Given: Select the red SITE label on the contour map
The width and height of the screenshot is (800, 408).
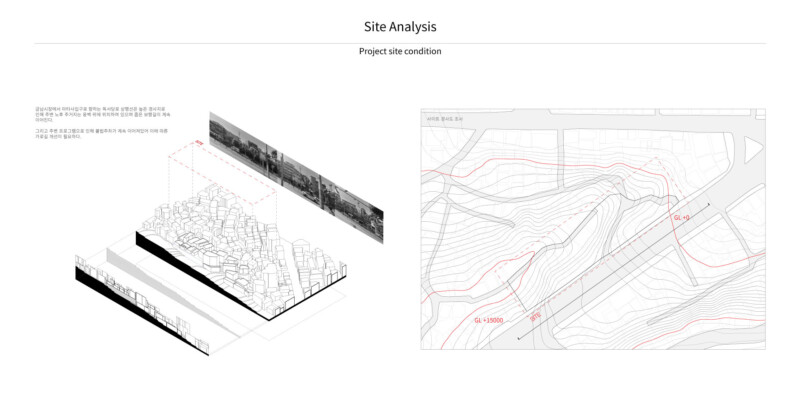Looking at the screenshot, I should [536, 317].
